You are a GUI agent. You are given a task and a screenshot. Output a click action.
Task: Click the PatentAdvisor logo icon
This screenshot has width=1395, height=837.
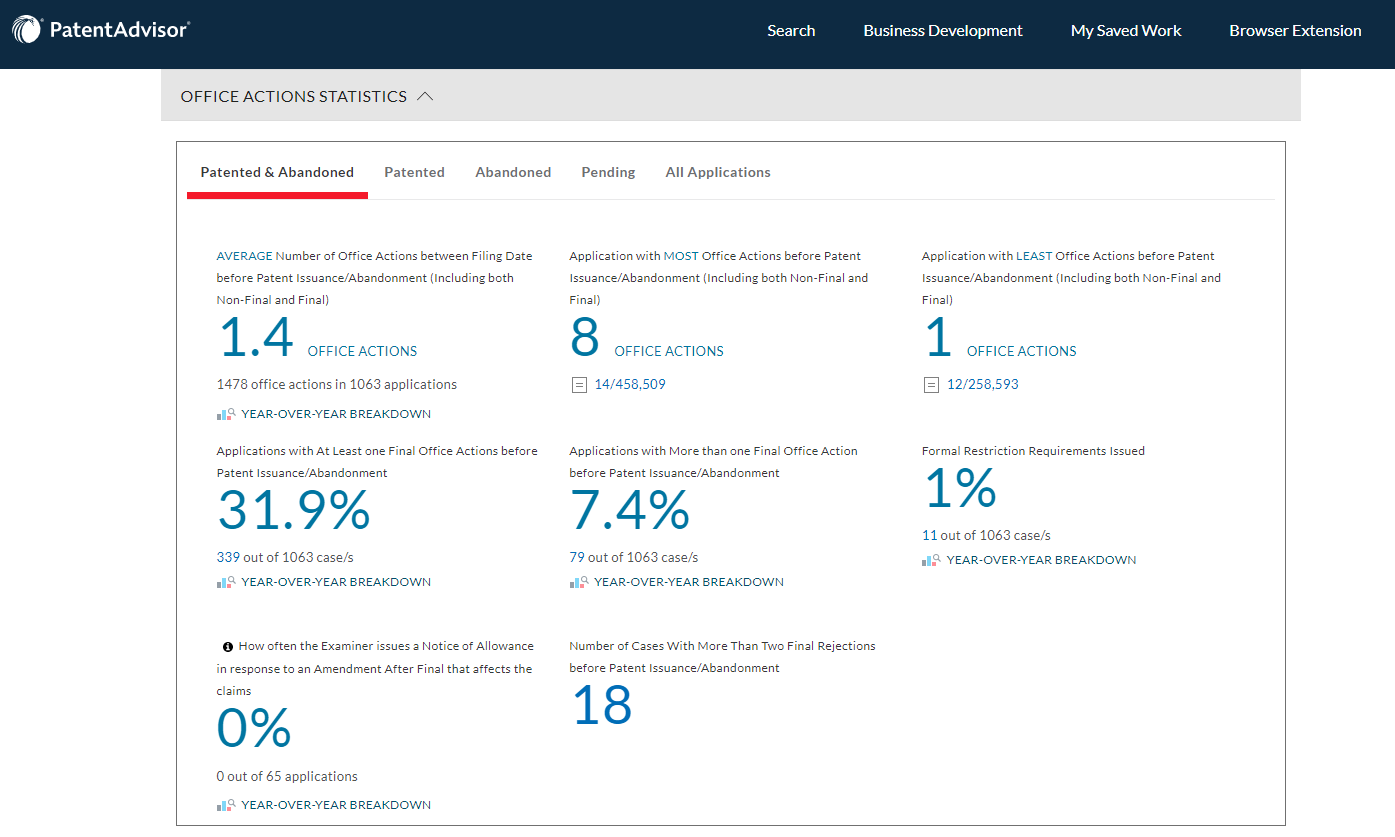tap(27, 30)
